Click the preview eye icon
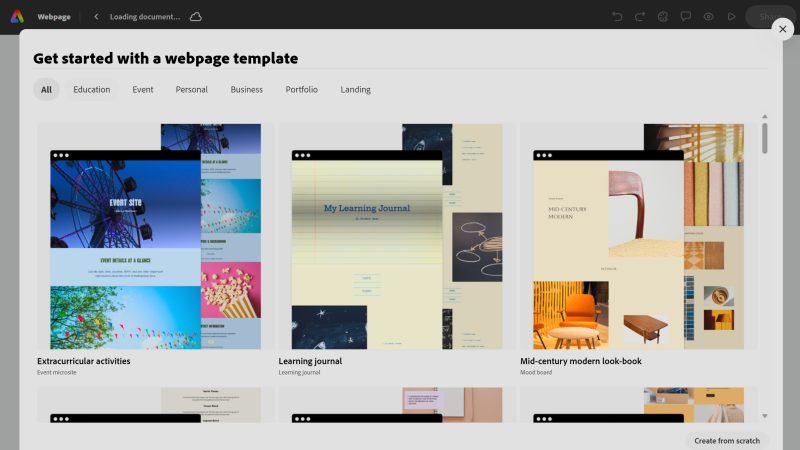Image resolution: width=800 pixels, height=450 pixels. point(709,16)
